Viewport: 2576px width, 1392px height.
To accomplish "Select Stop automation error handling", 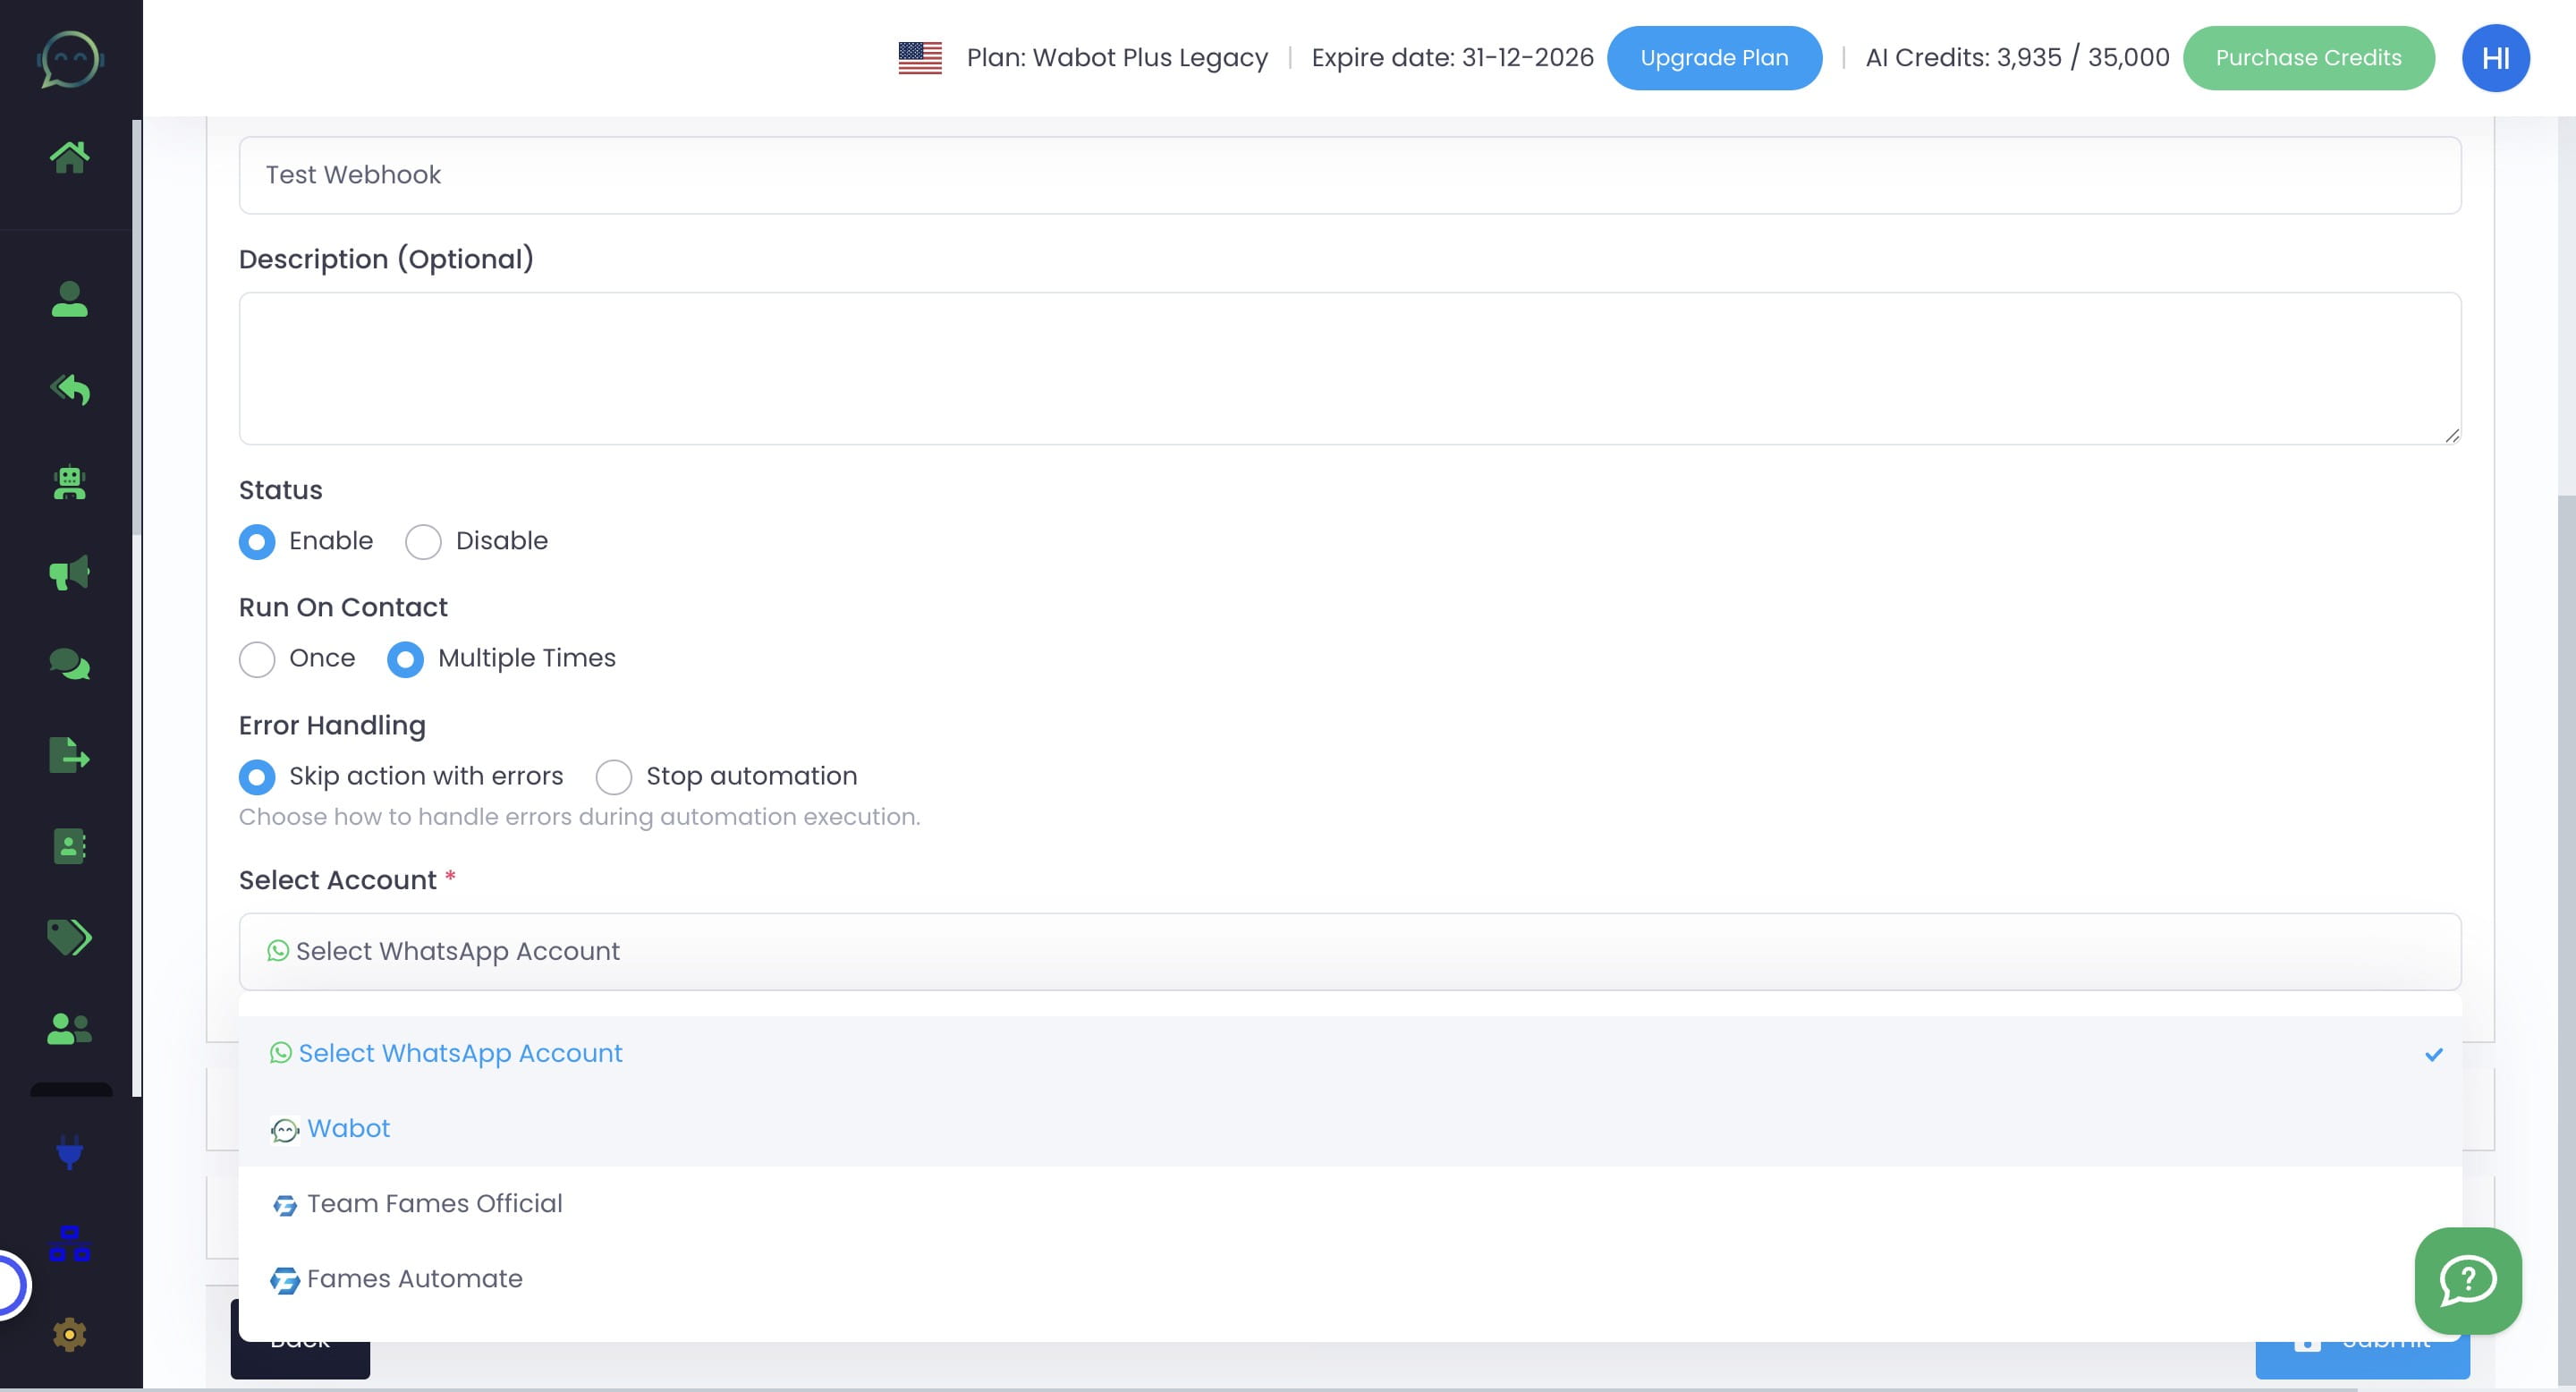I will coord(613,777).
